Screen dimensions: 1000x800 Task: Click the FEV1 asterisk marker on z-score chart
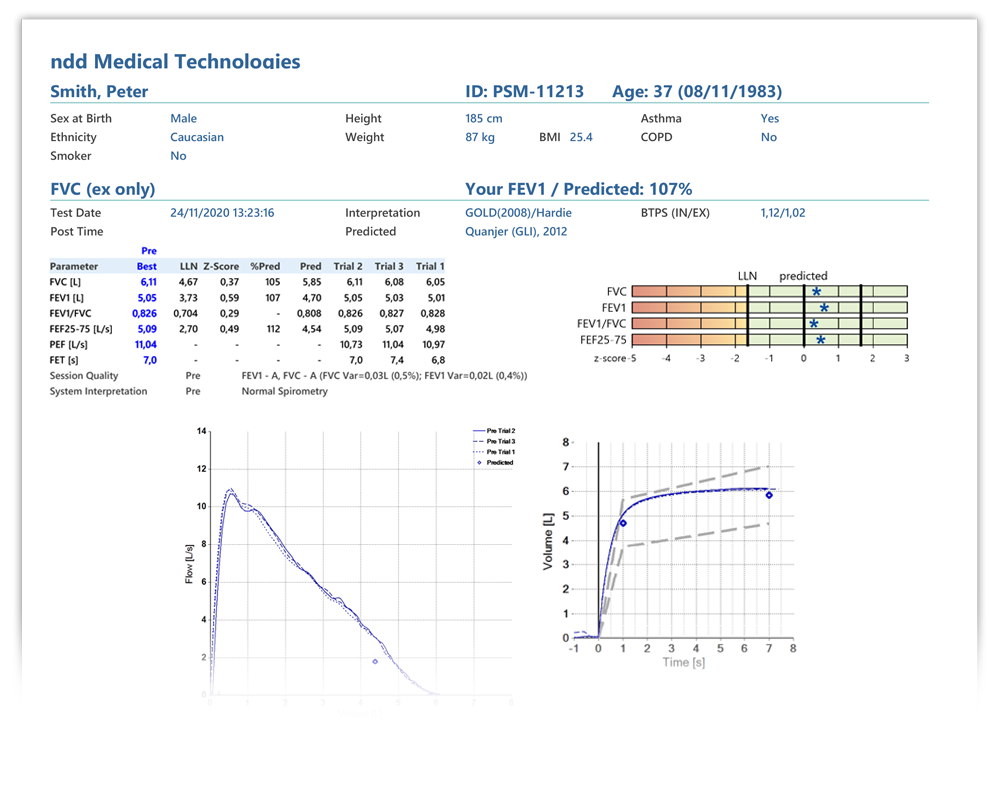[824, 308]
